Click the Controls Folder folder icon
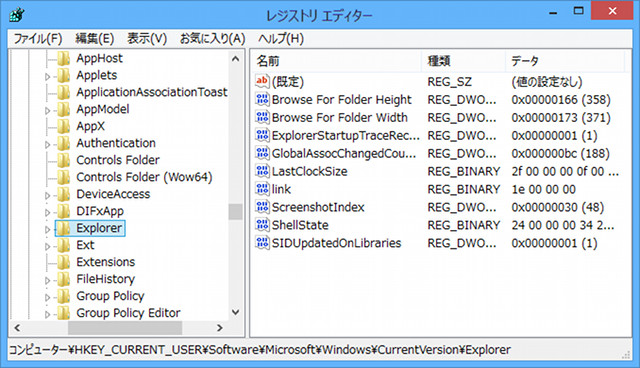This screenshot has height=368, width=640. pyautogui.click(x=64, y=160)
